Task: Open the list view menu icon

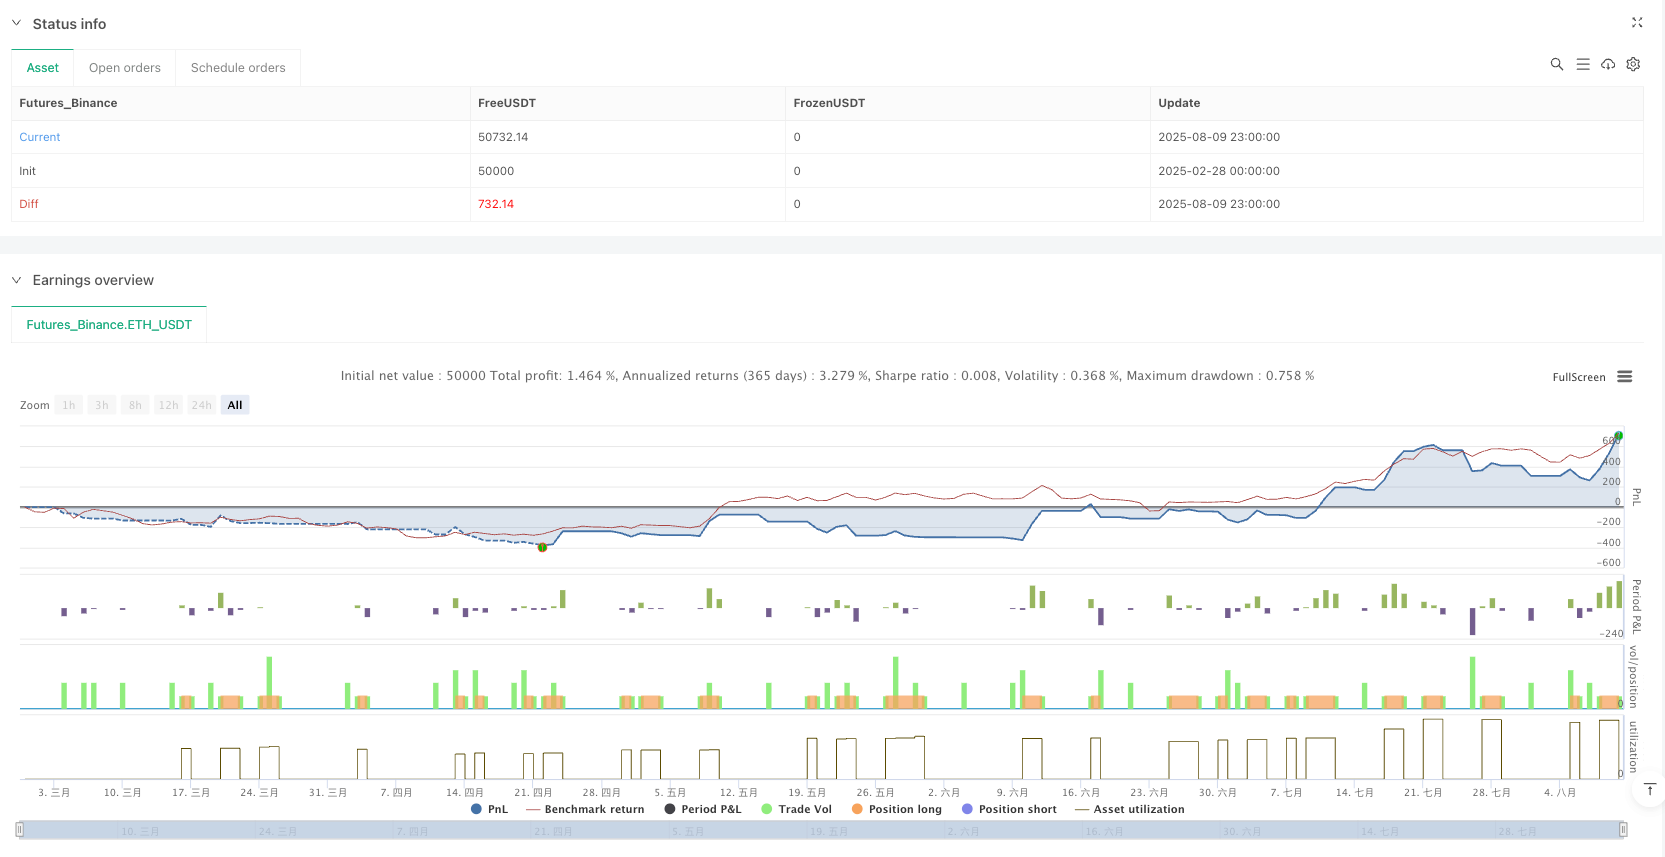Action: point(1582,64)
